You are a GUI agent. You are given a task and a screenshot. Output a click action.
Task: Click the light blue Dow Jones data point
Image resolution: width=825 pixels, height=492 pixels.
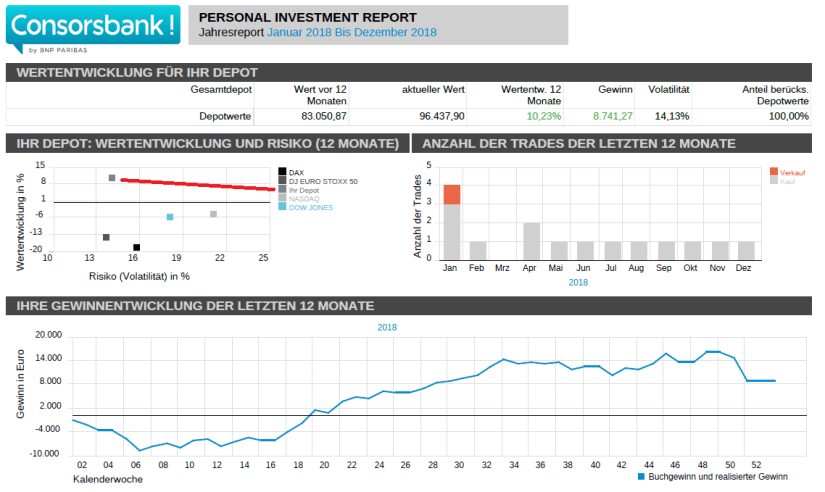pos(170,217)
